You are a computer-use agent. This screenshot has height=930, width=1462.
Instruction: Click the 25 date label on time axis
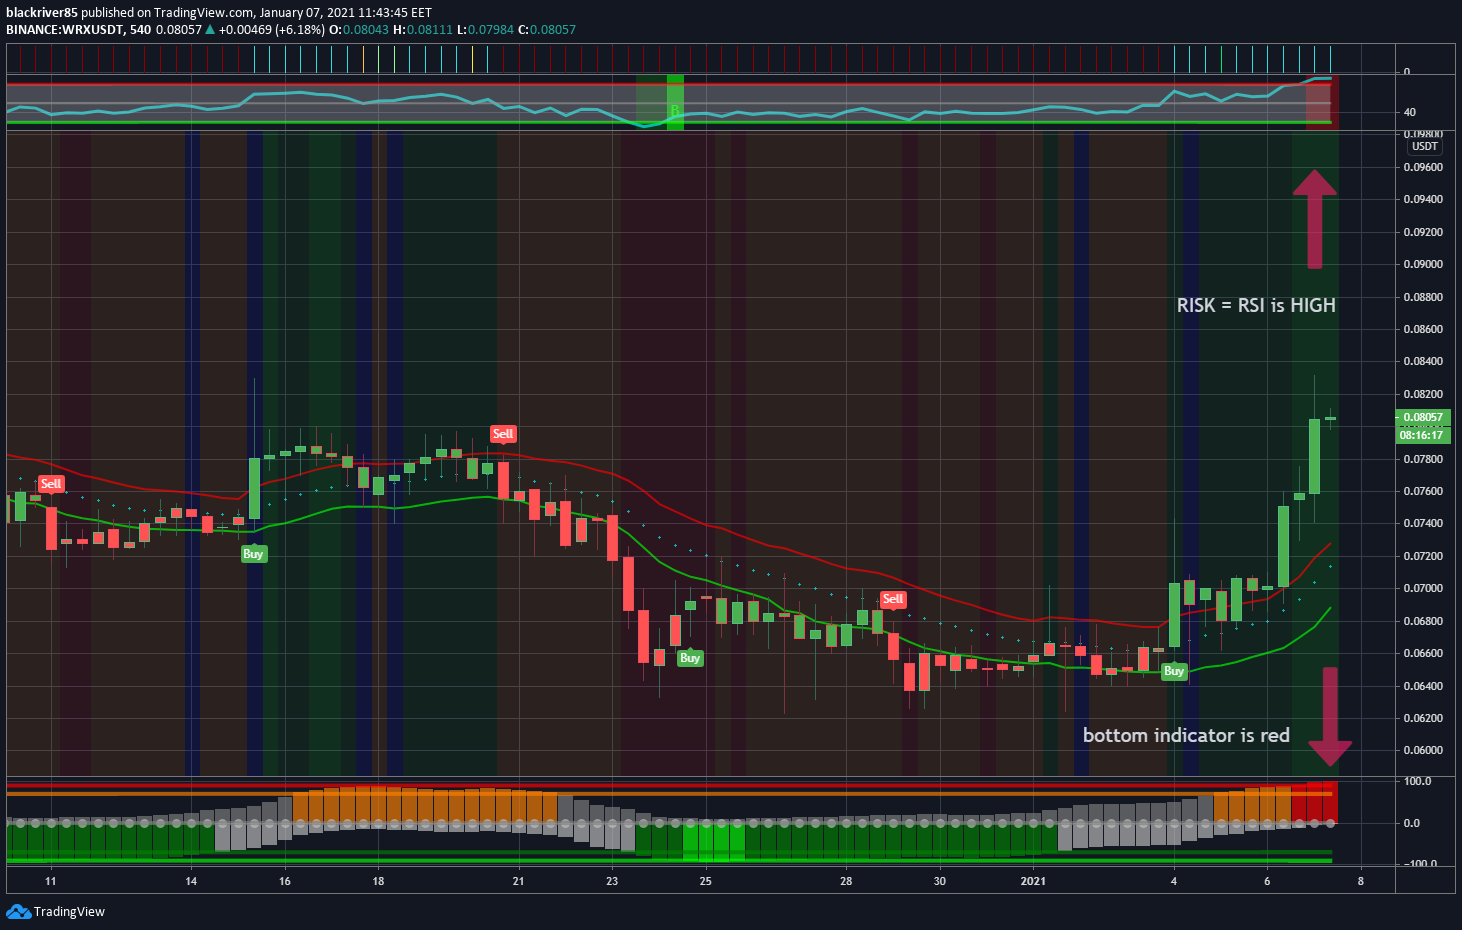point(706,881)
